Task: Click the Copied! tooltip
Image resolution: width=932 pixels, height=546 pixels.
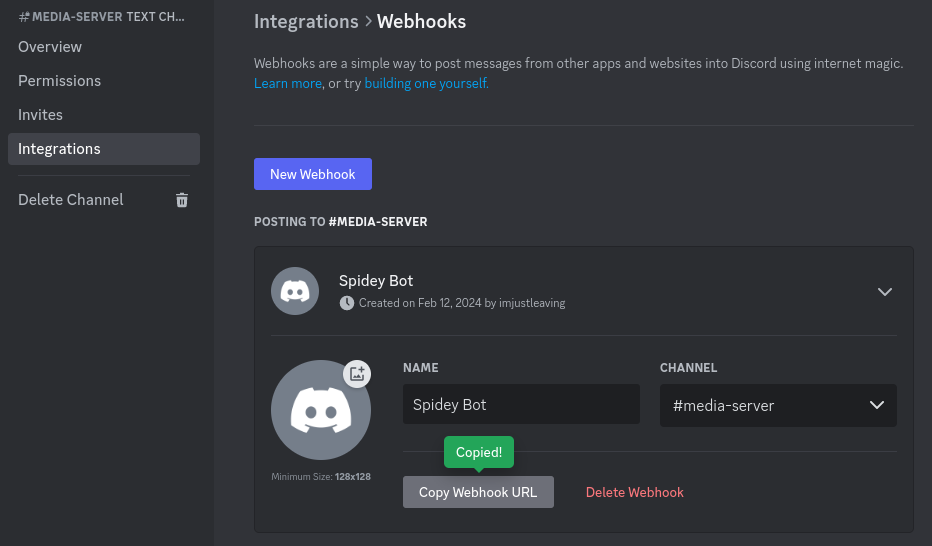Action: pyautogui.click(x=479, y=452)
